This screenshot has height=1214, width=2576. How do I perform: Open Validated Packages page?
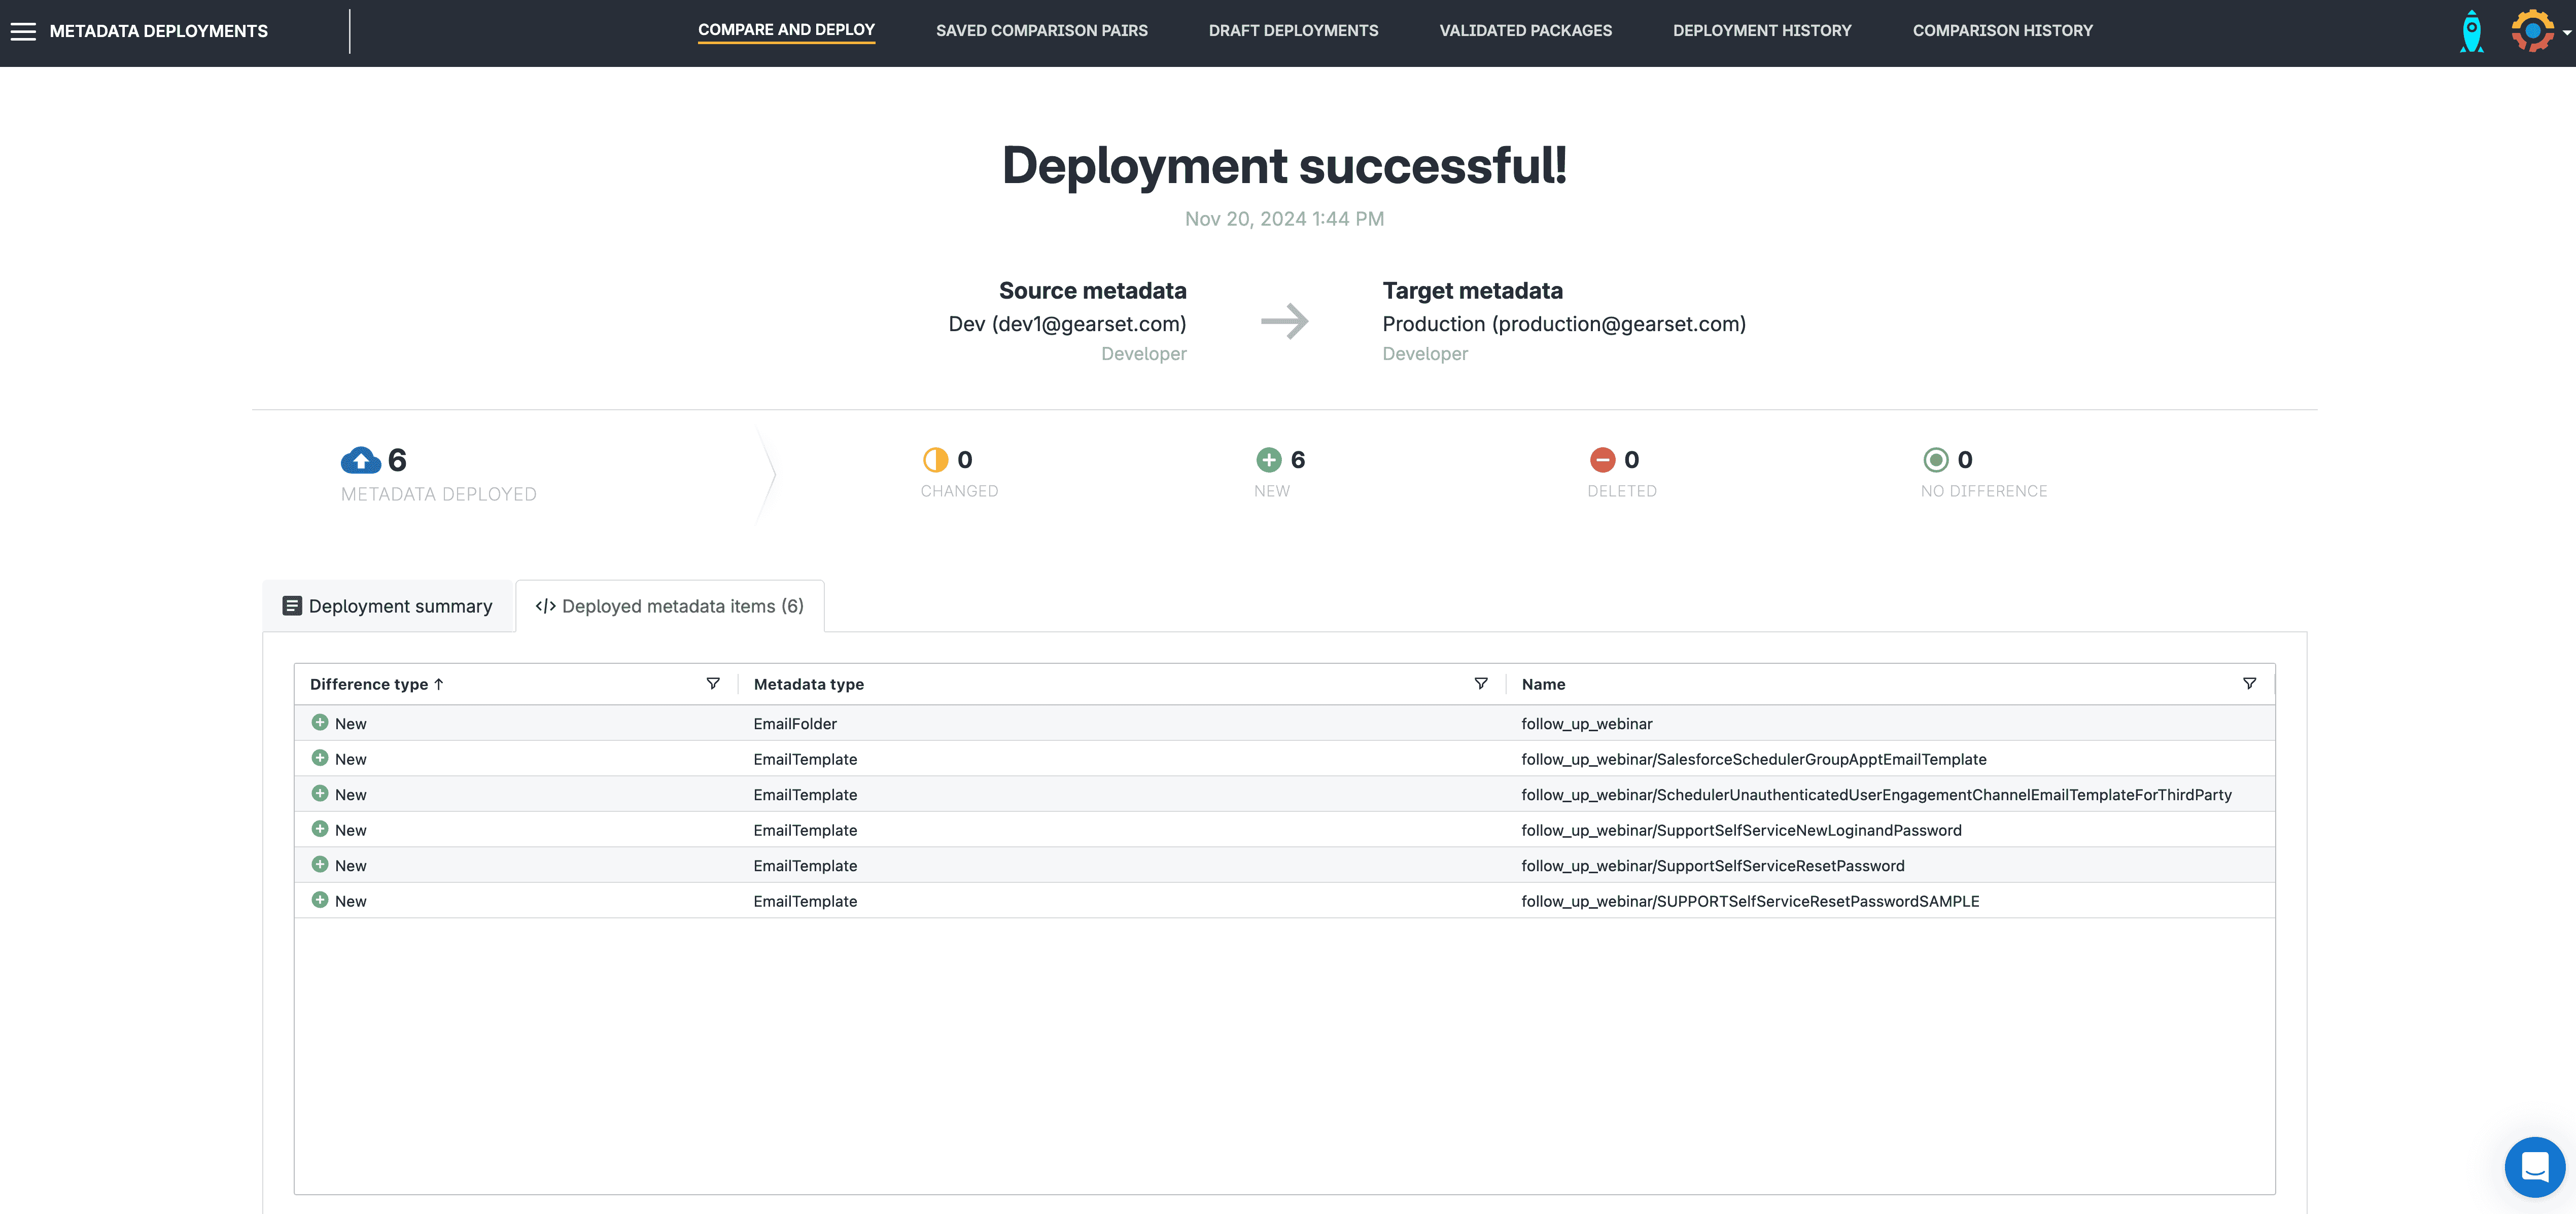click(x=1525, y=31)
